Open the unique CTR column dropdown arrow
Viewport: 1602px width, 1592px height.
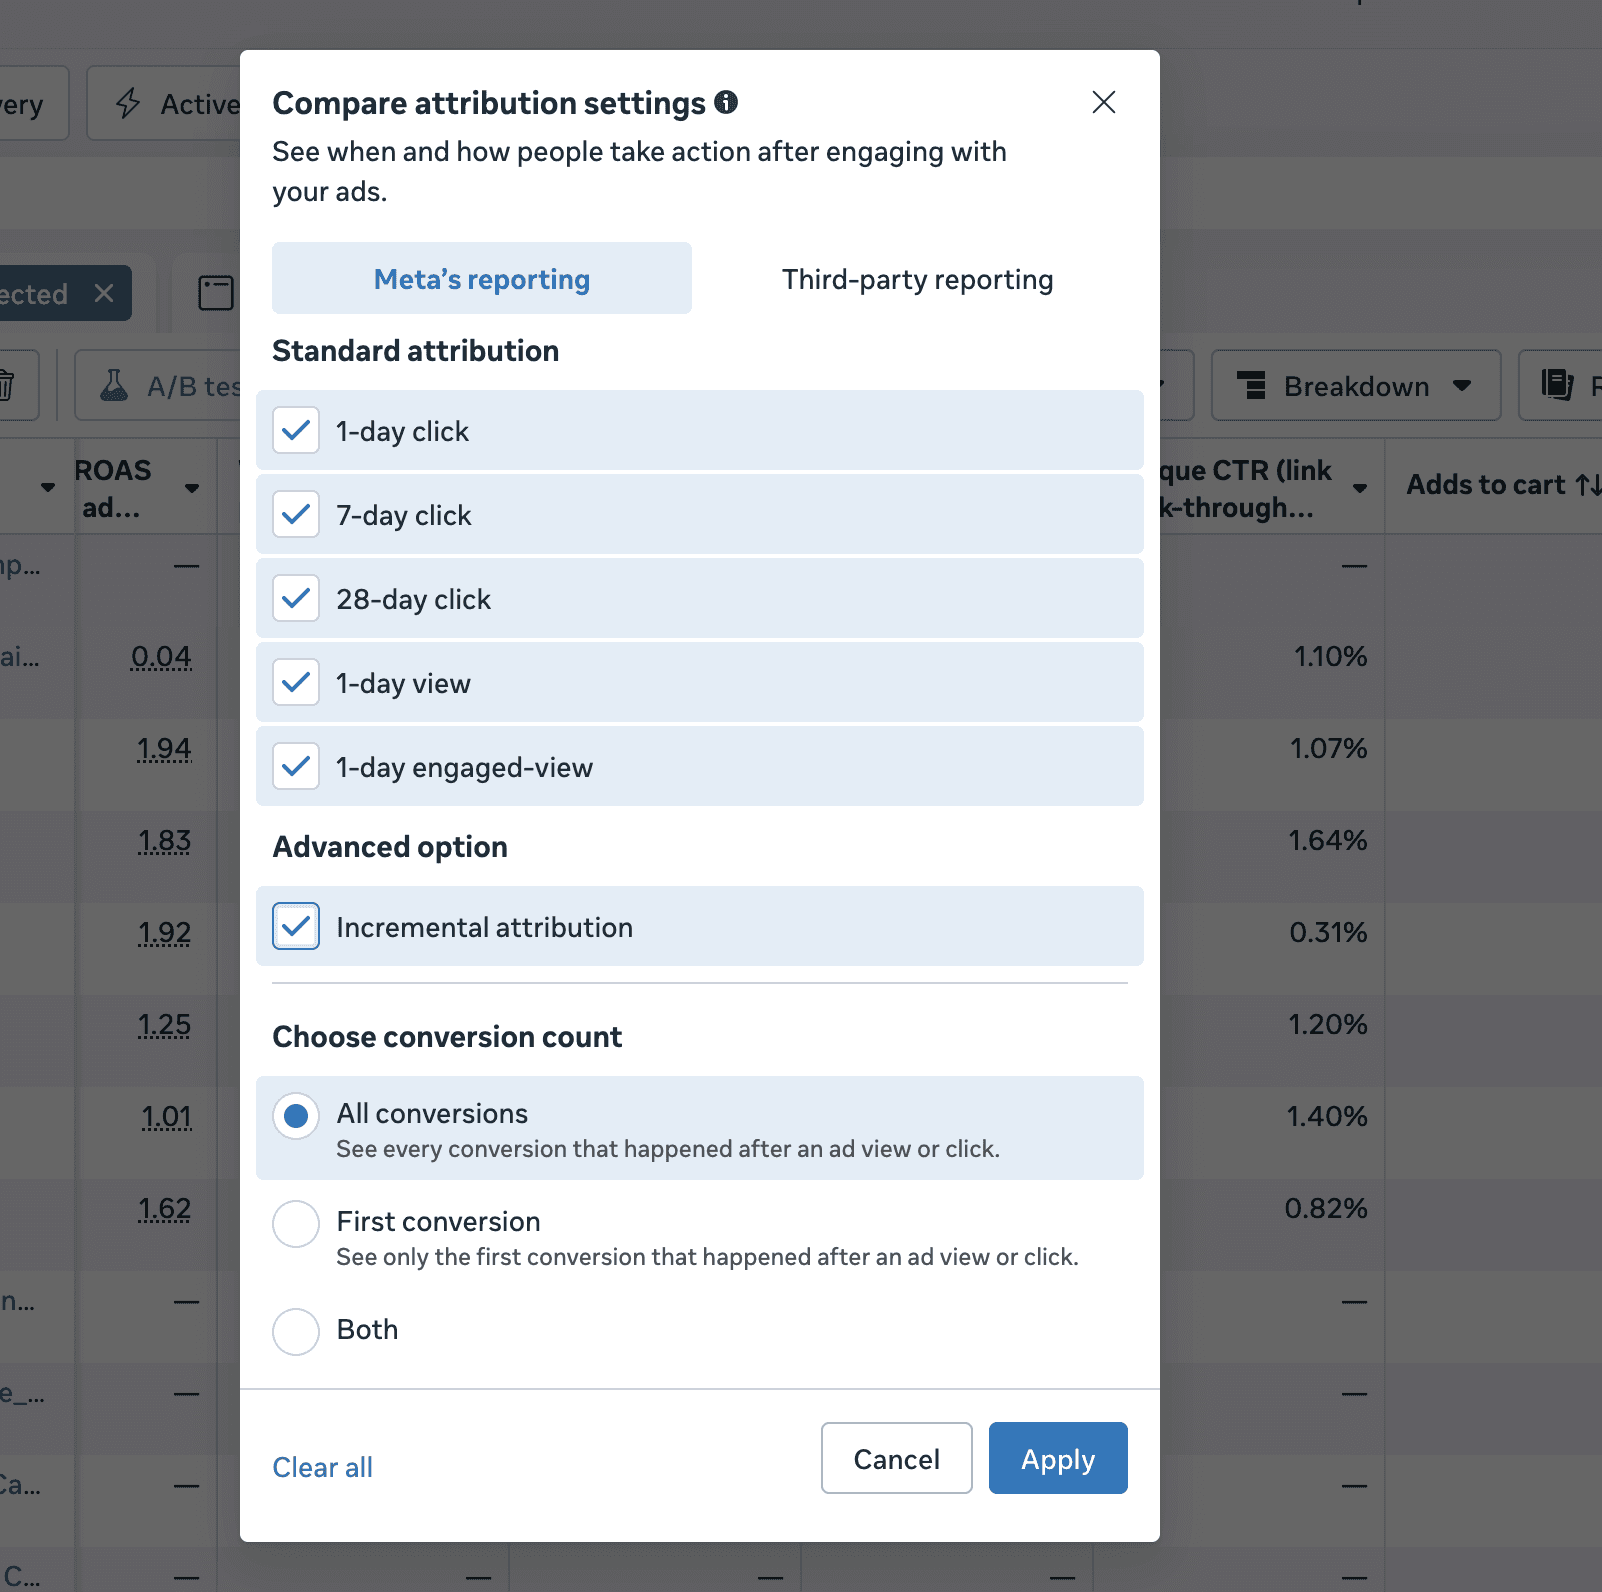1360,488
